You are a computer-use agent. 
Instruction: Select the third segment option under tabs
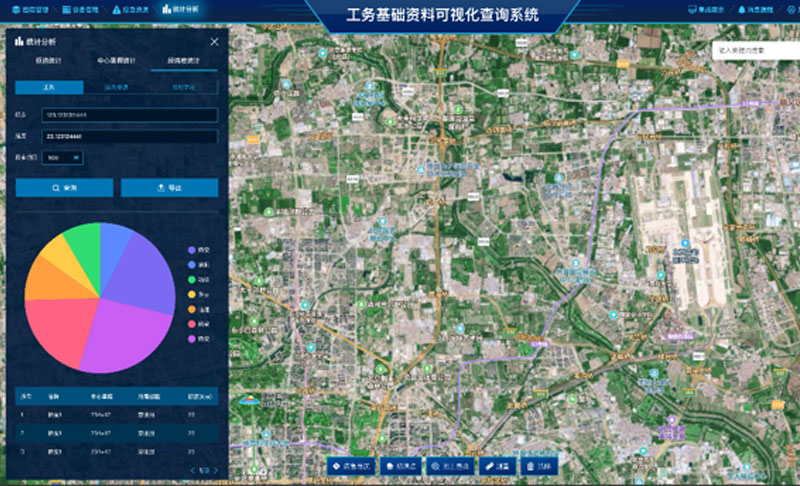(183, 87)
